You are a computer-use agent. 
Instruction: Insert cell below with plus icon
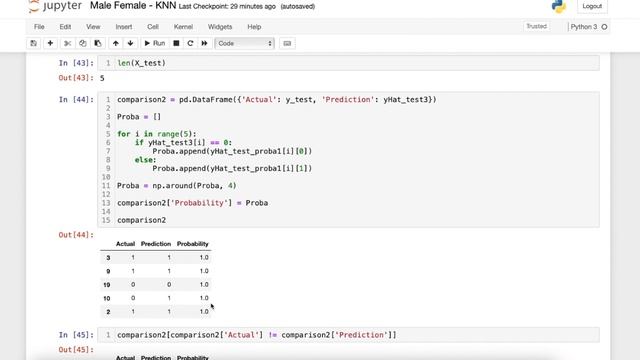coord(50,43)
